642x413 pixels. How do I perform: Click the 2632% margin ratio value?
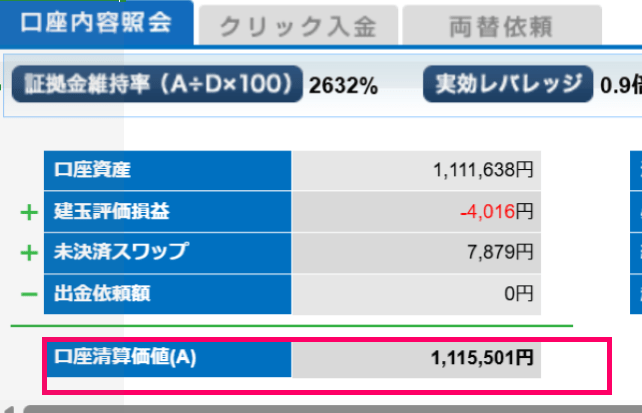pyautogui.click(x=343, y=86)
